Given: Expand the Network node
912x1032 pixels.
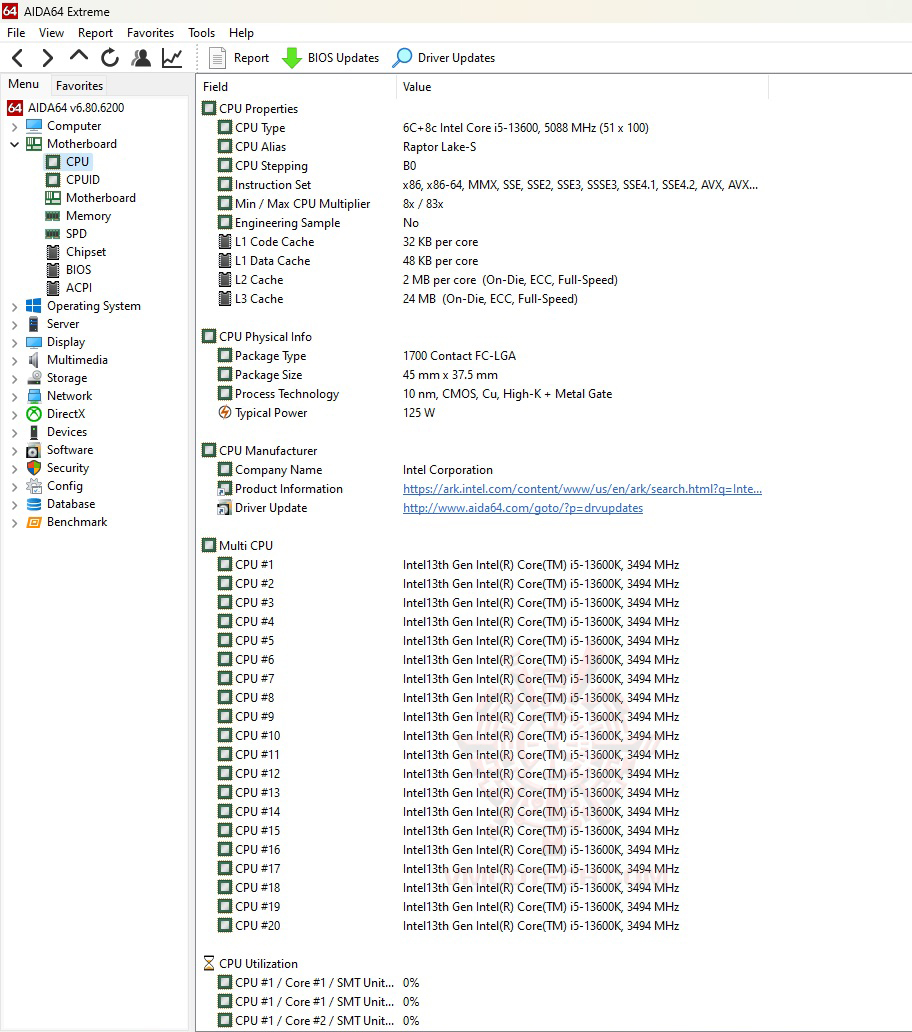Looking at the screenshot, I should [14, 397].
